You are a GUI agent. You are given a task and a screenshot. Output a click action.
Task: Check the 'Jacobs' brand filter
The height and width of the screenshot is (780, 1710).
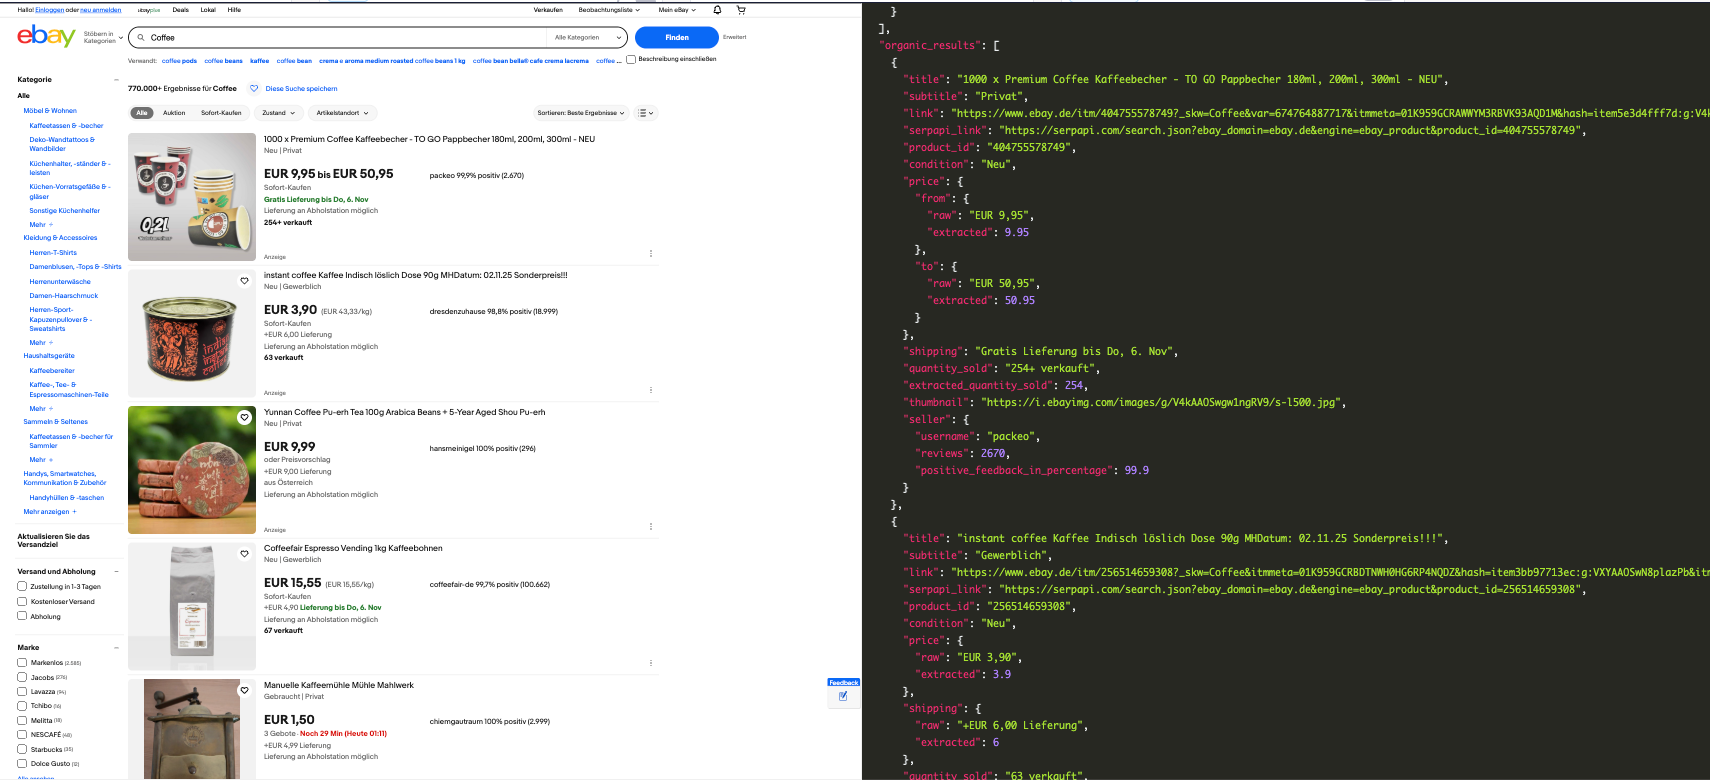[x=22, y=677]
